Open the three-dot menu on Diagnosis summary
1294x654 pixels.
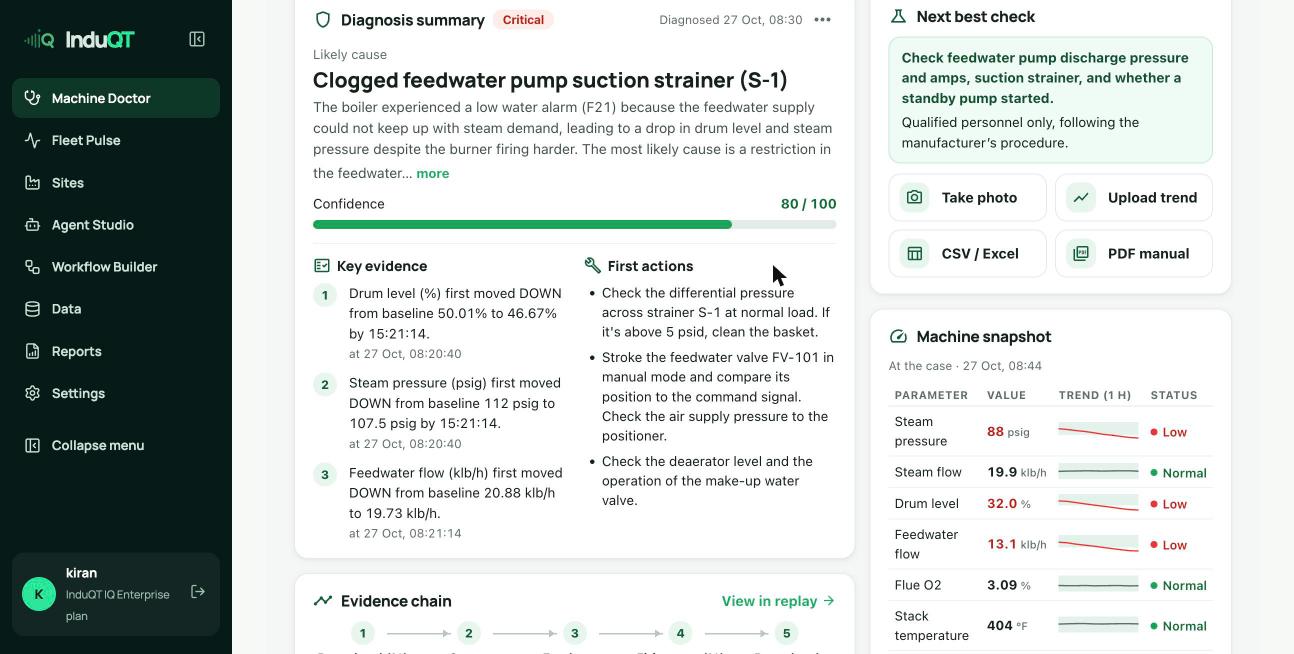click(x=823, y=20)
